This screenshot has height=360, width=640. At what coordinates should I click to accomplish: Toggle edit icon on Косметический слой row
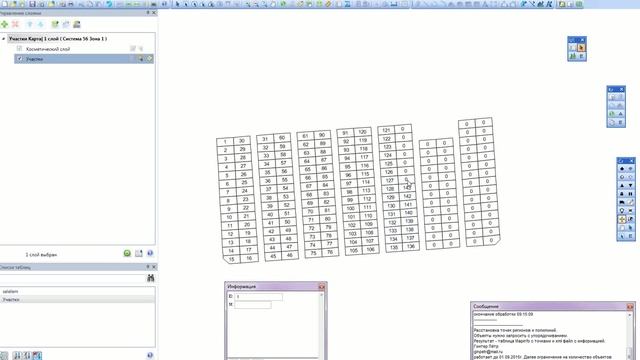[x=133, y=49]
